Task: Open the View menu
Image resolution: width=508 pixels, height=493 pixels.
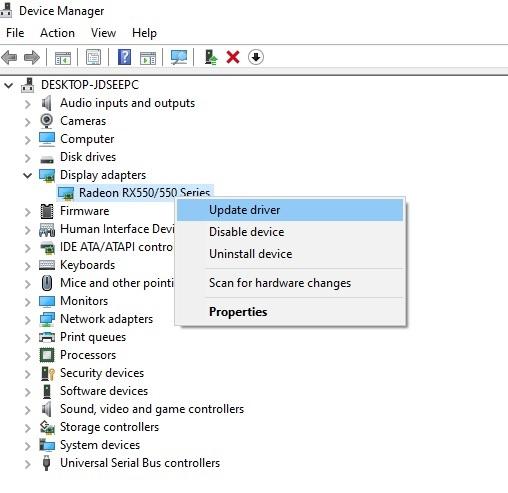Action: [103, 33]
